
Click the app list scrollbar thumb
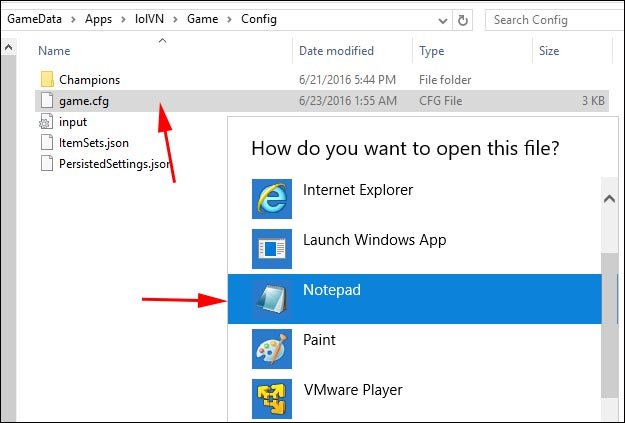click(609, 325)
